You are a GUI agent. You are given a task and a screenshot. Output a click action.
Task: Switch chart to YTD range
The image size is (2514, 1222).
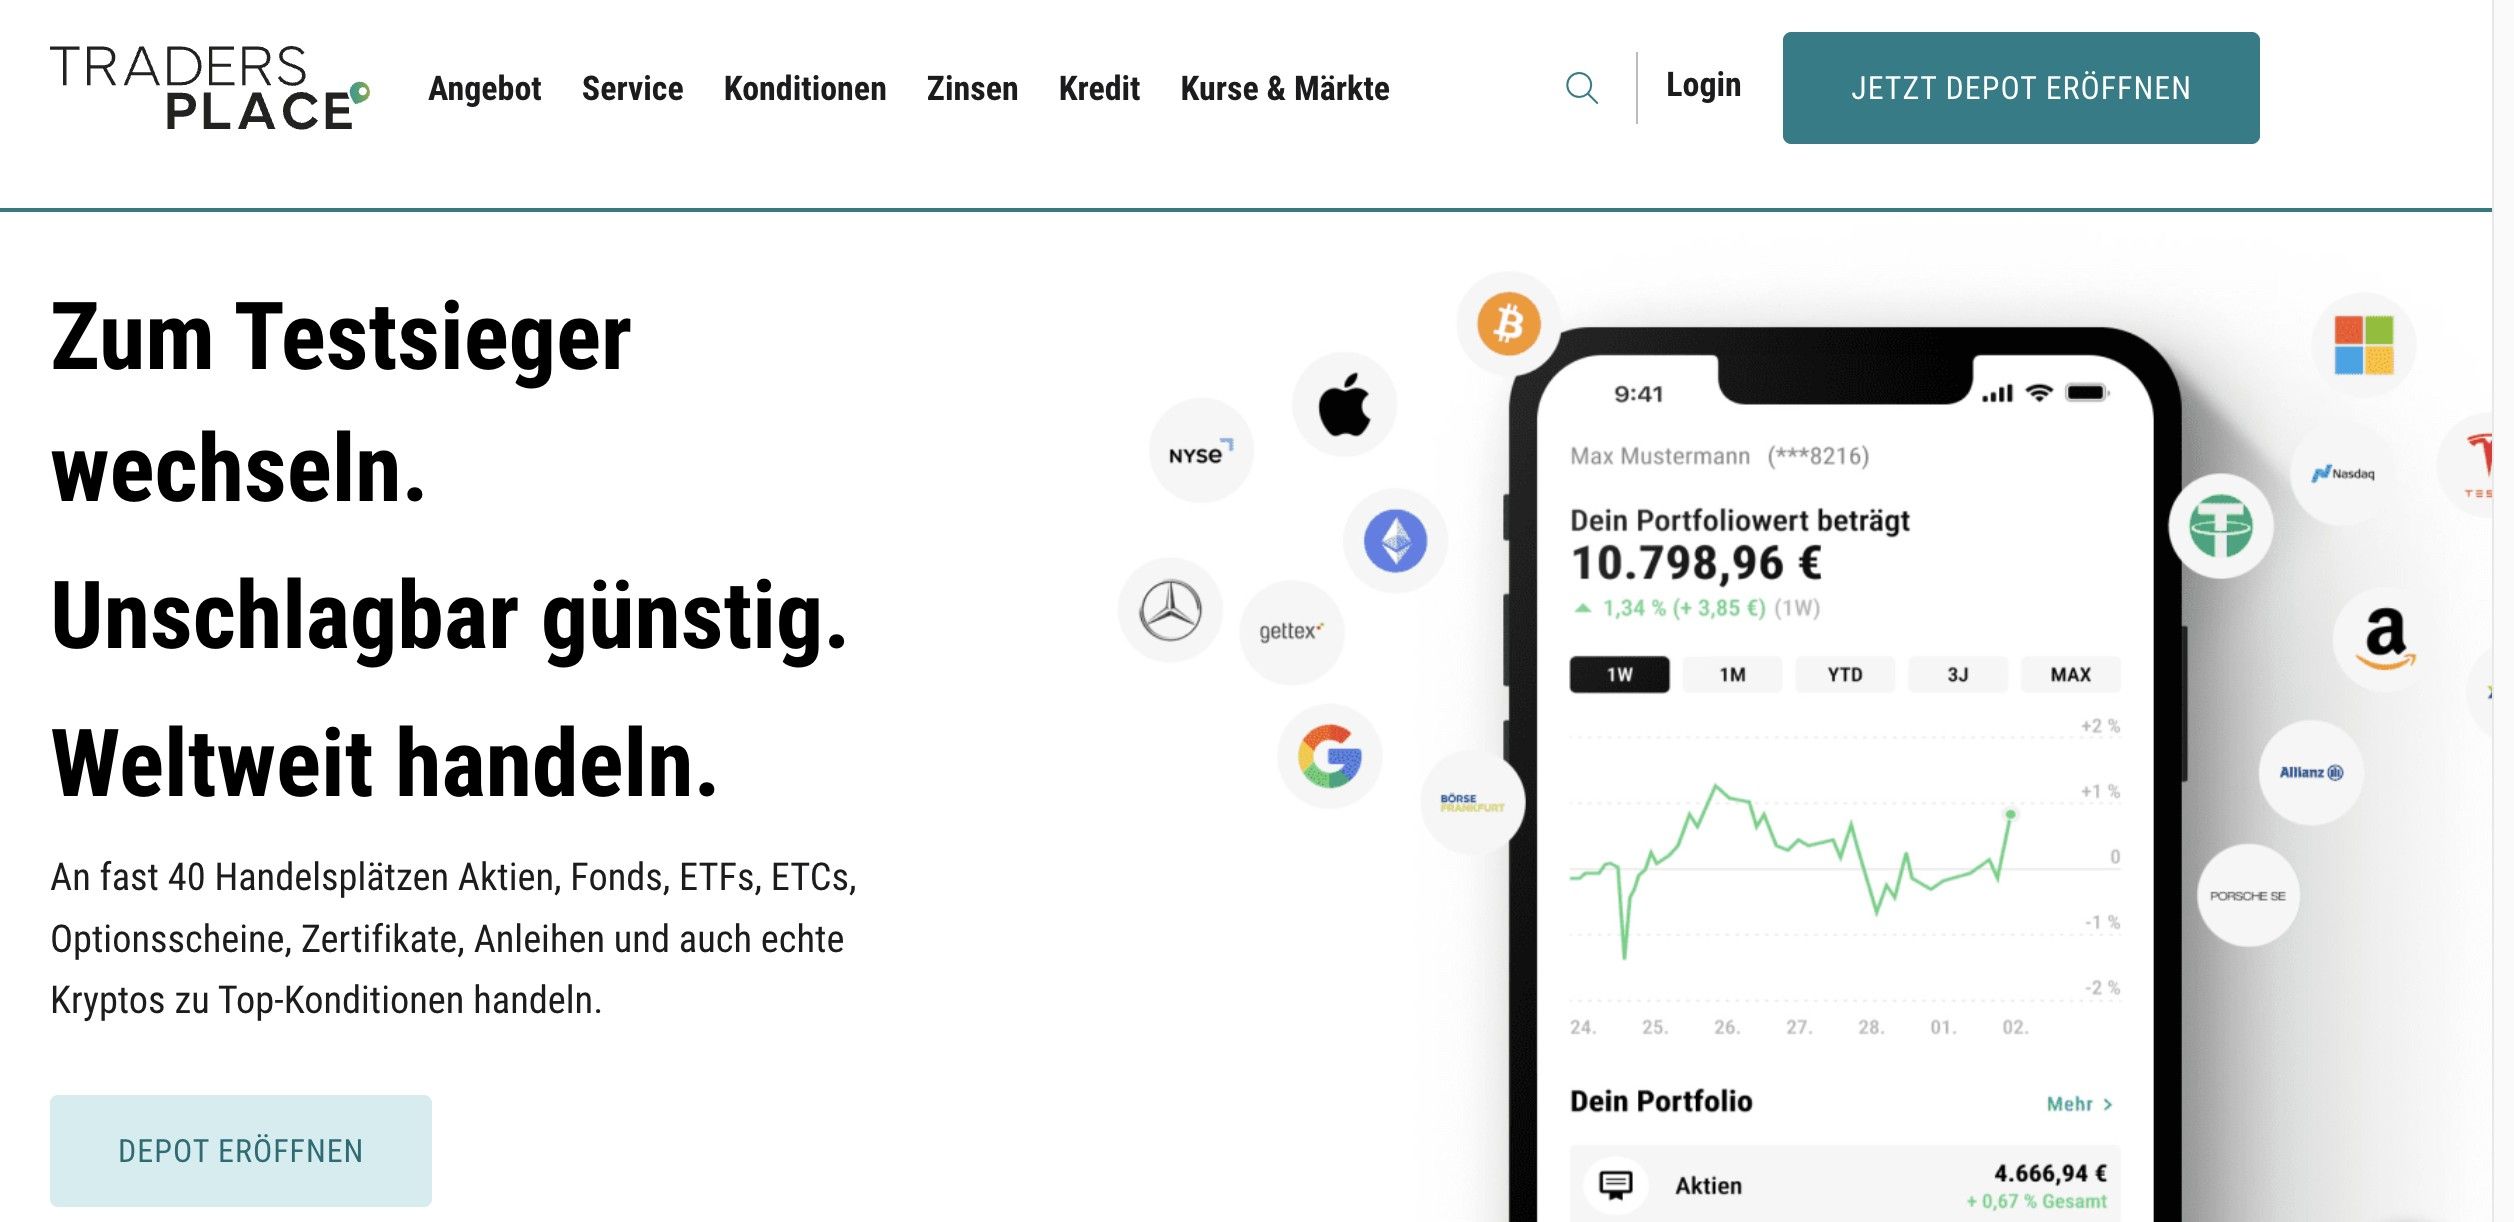point(1844,675)
